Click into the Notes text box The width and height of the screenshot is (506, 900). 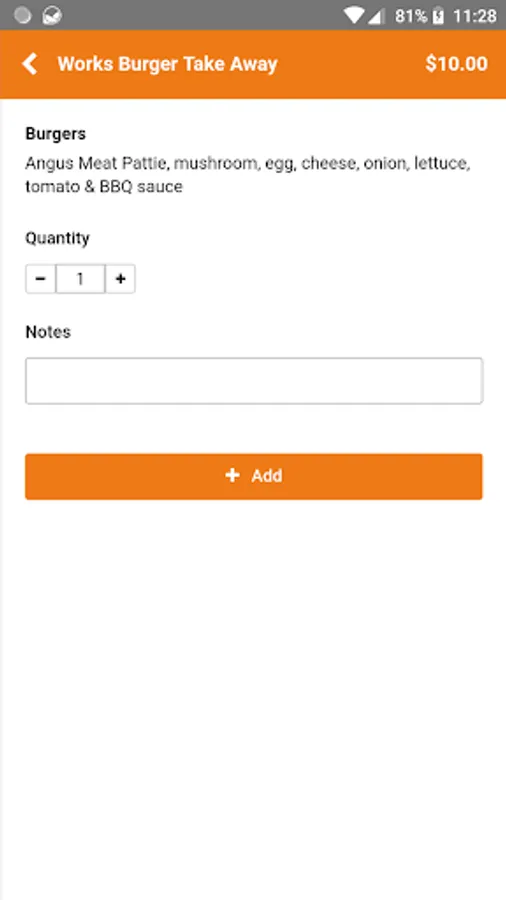[x=254, y=381]
